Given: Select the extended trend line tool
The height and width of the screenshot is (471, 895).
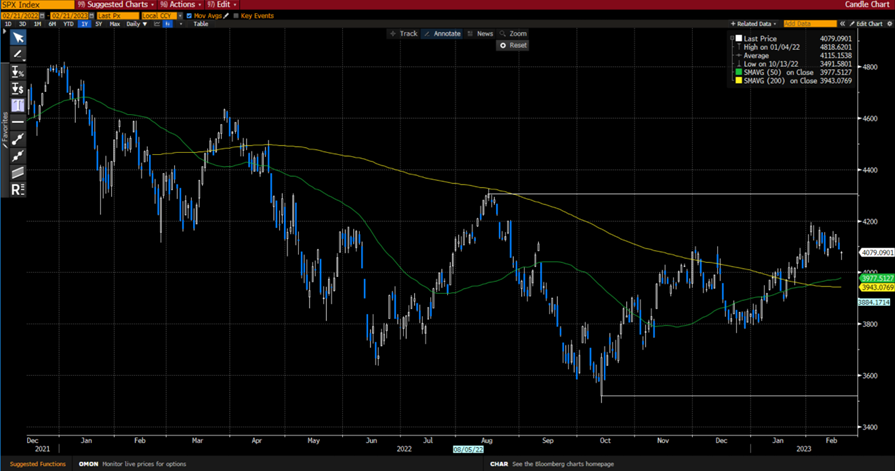Looking at the screenshot, I should coord(18,155).
